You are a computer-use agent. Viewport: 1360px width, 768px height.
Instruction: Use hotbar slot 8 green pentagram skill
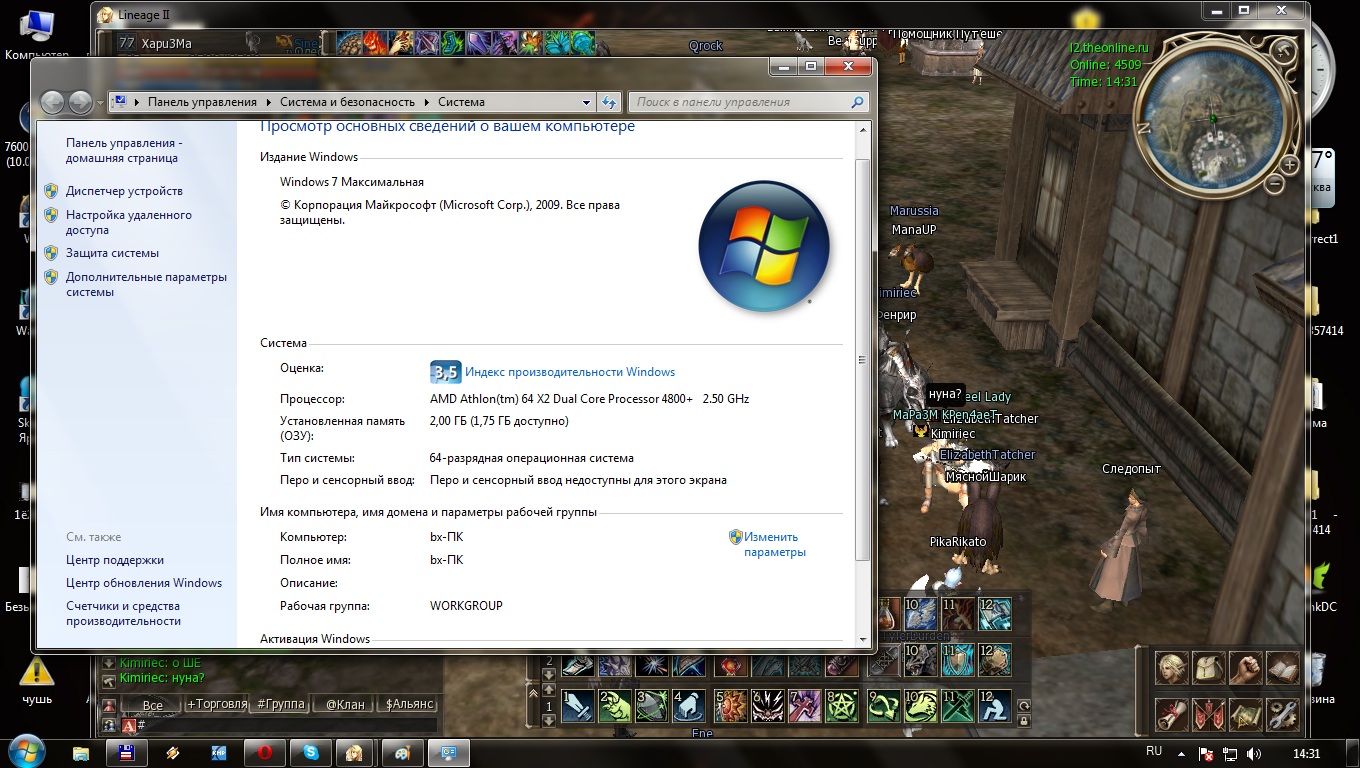pos(843,706)
